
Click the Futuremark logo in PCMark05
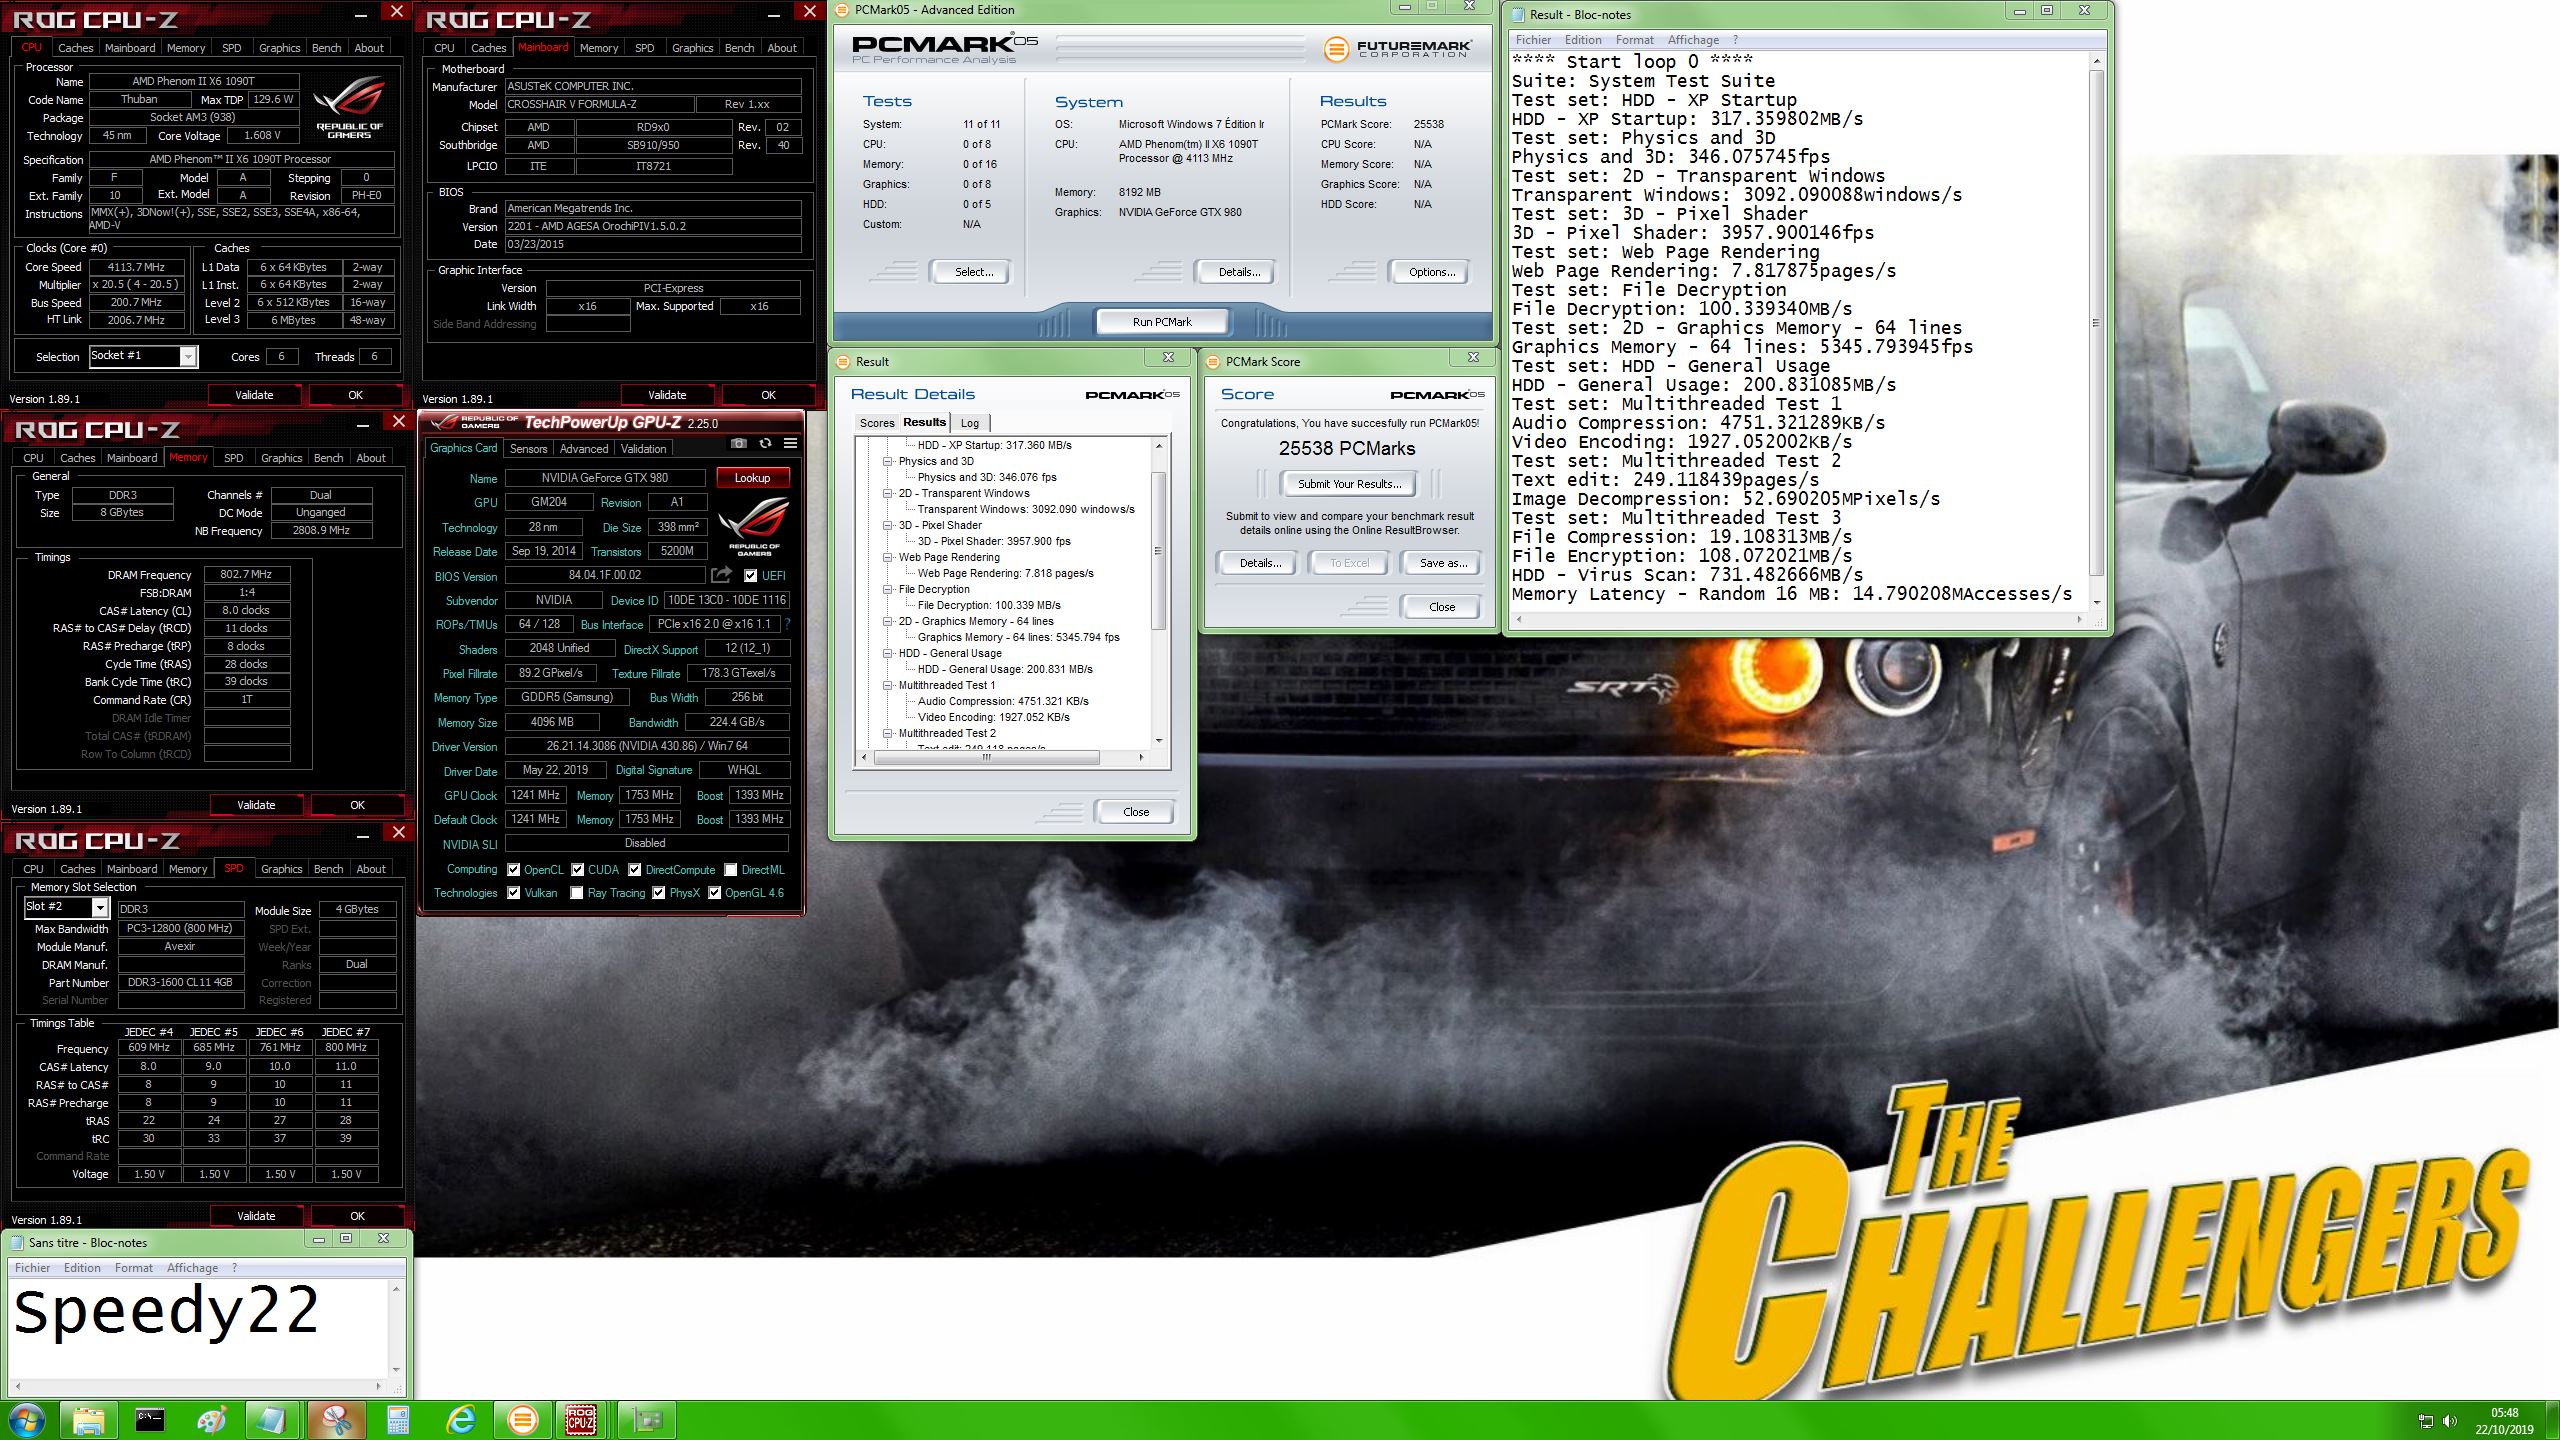[x=1398, y=49]
